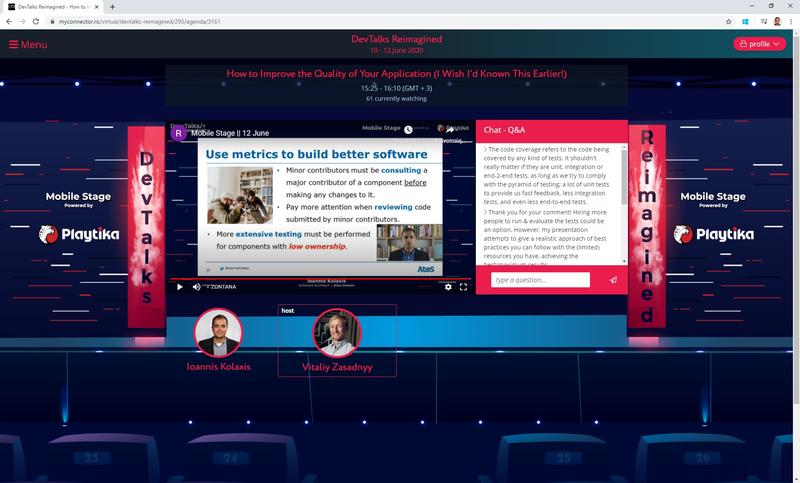
Task: Open the video settings gear
Action: click(448, 287)
